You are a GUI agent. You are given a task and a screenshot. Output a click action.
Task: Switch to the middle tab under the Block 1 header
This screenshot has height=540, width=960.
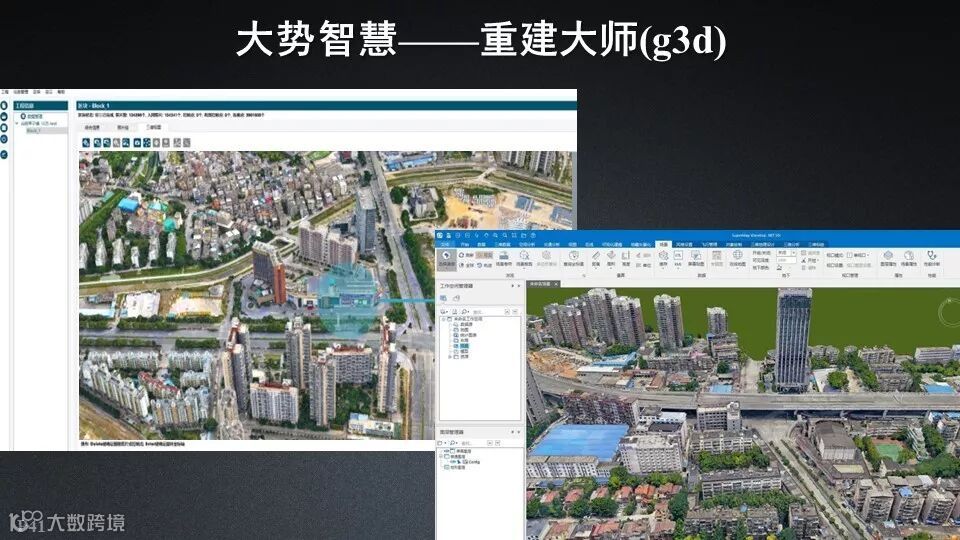(123, 127)
